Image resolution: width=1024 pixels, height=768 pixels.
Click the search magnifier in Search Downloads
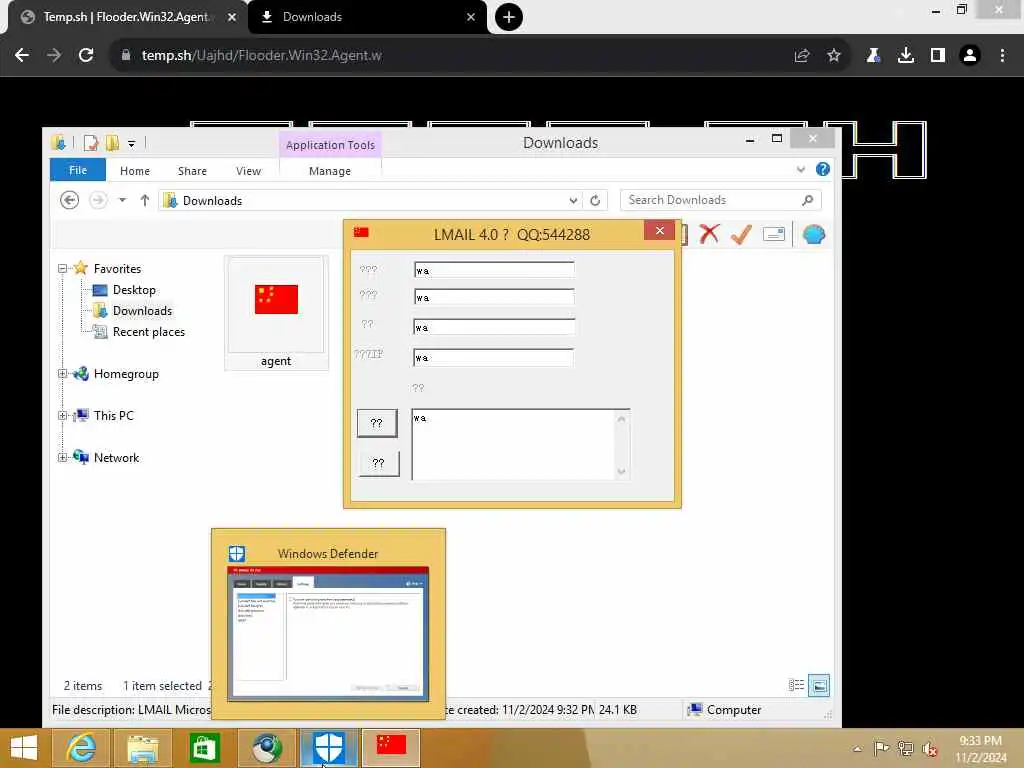point(808,200)
